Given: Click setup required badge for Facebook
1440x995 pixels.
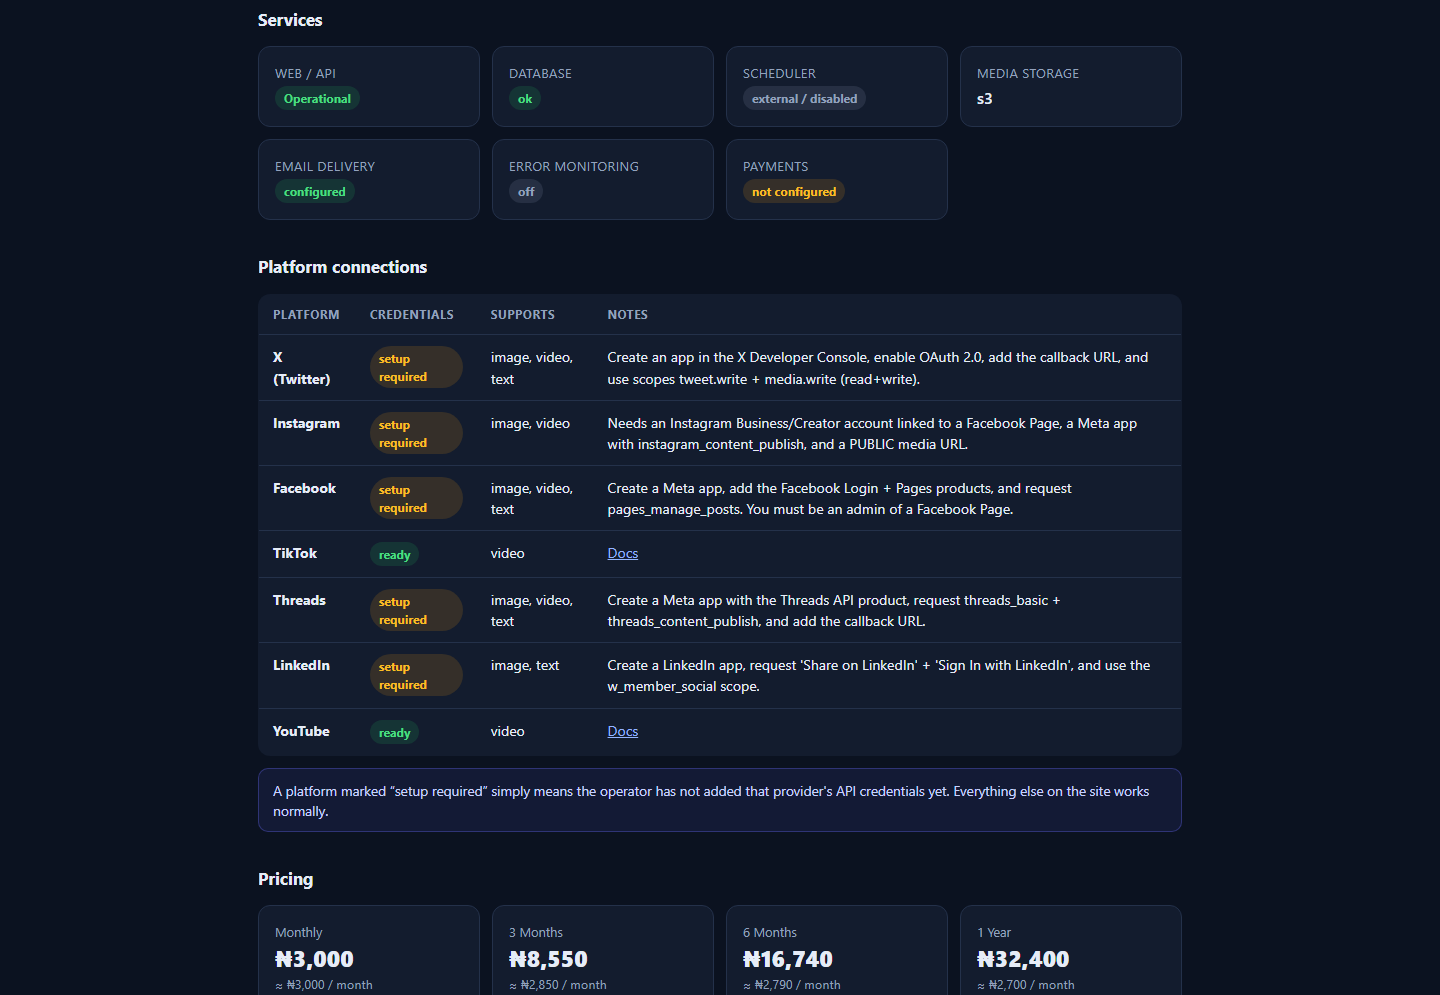Looking at the screenshot, I should (x=416, y=498).
